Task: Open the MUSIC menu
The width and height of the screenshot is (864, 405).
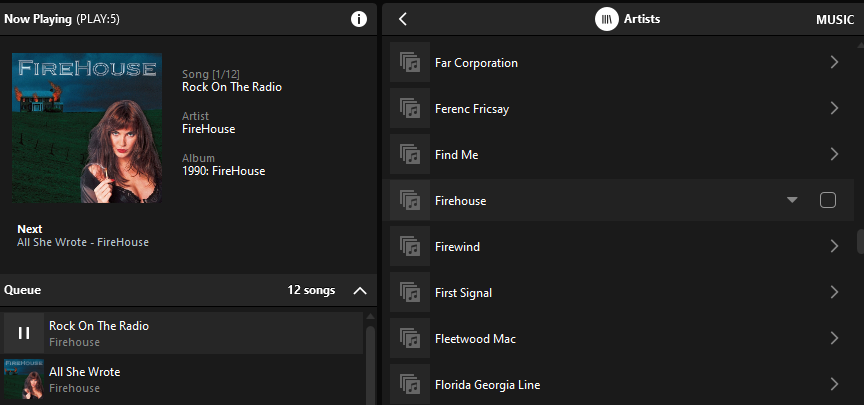Action: 835,20
